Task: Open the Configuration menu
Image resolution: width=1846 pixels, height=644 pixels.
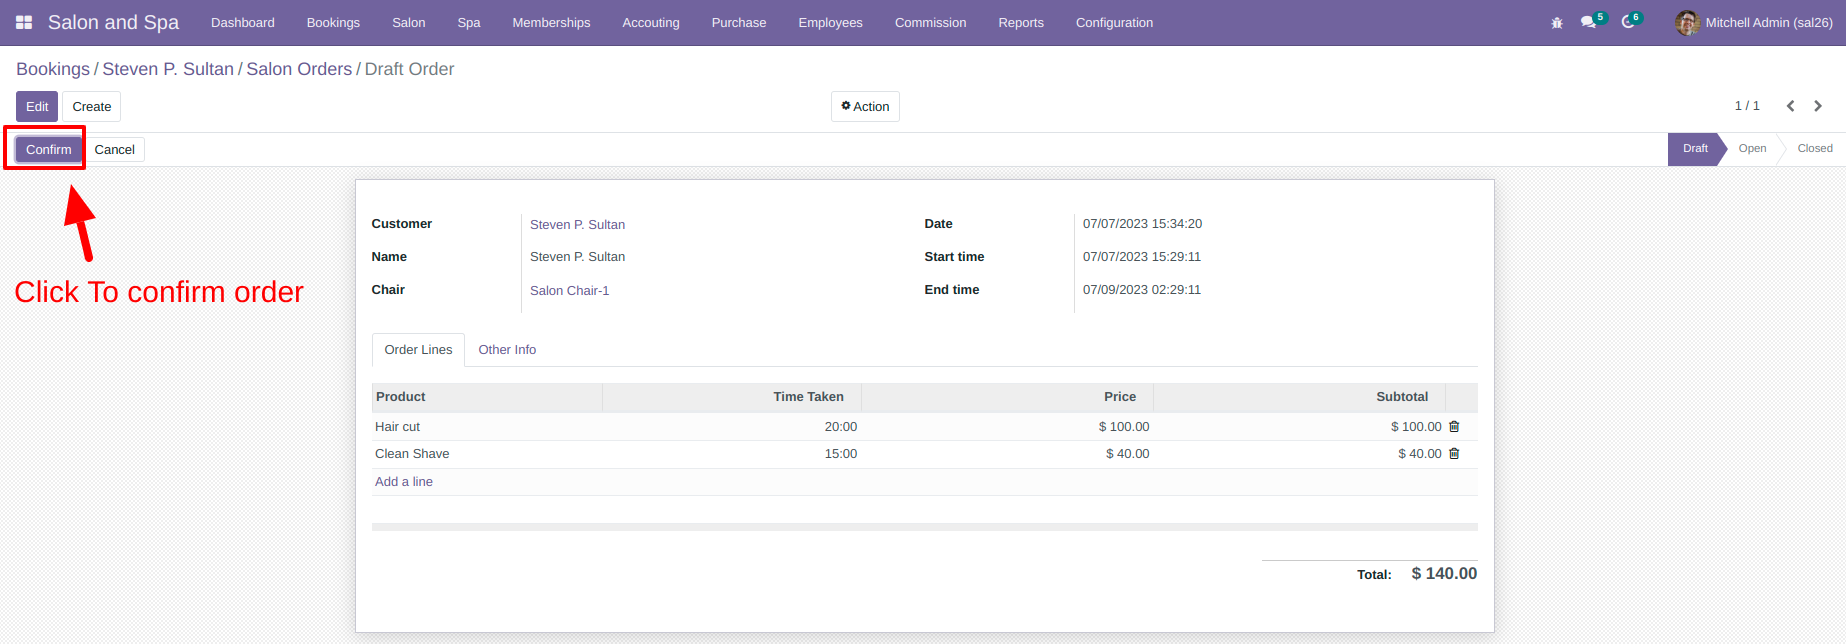Action: pos(1114,22)
